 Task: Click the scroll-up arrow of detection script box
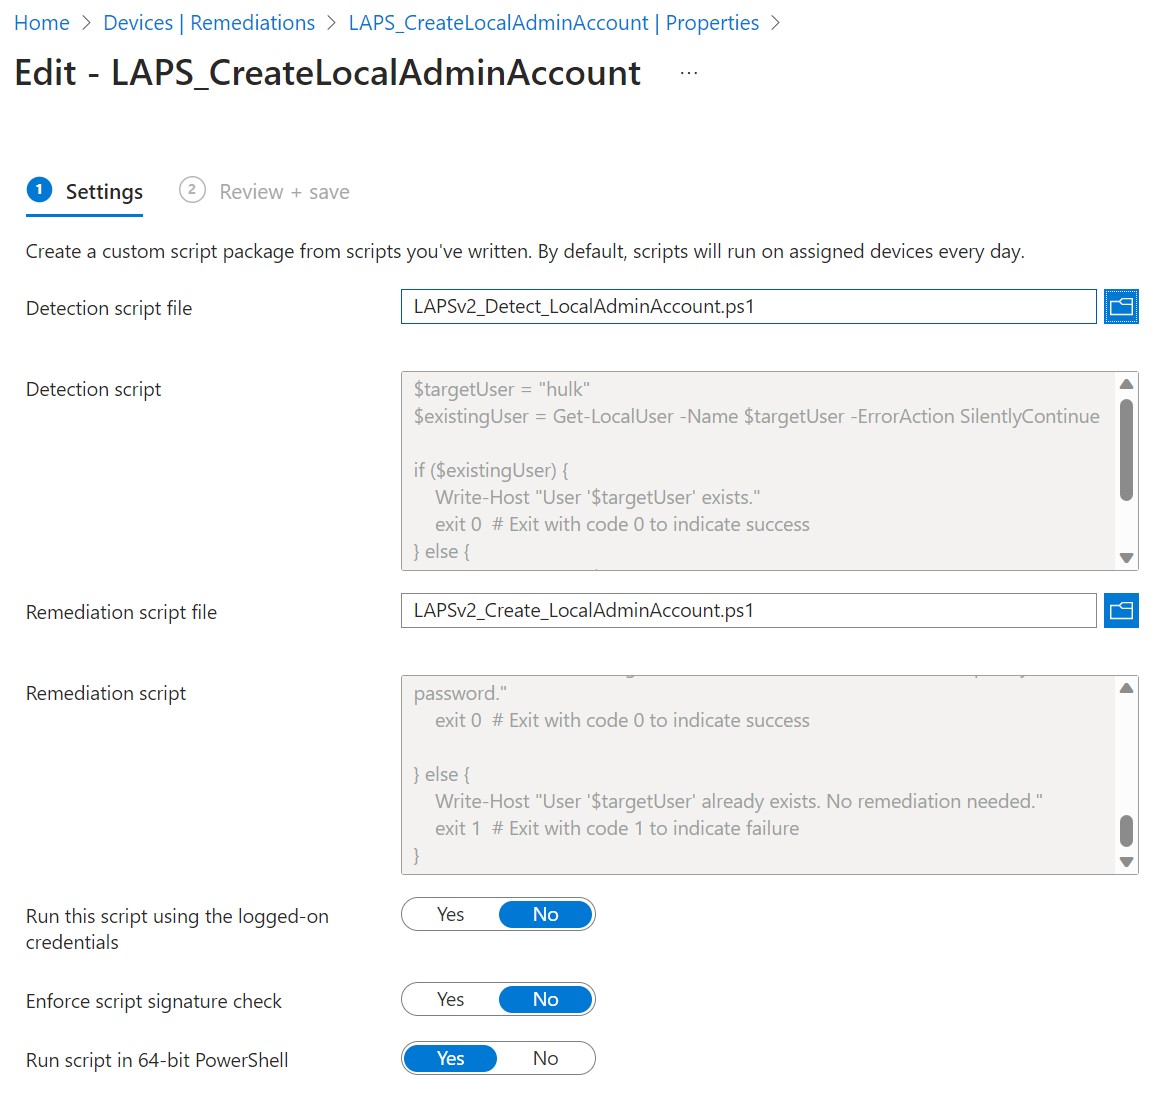pyautogui.click(x=1127, y=383)
